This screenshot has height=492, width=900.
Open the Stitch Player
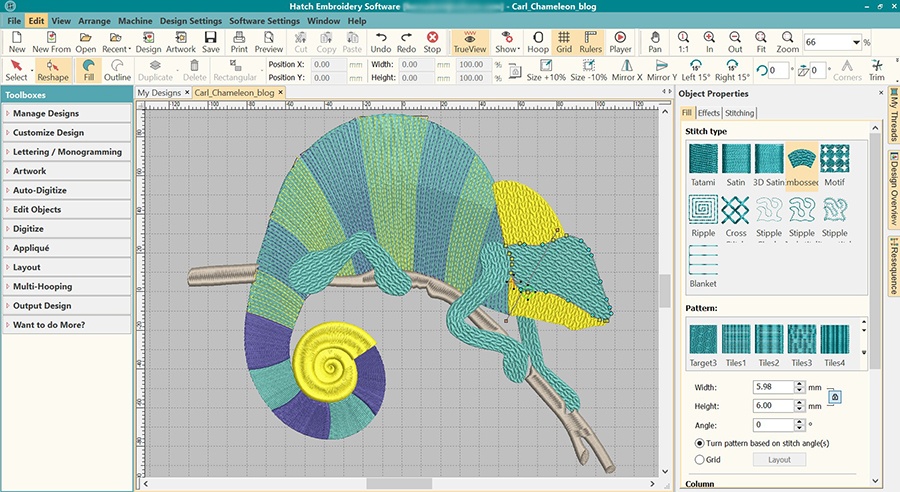point(620,42)
